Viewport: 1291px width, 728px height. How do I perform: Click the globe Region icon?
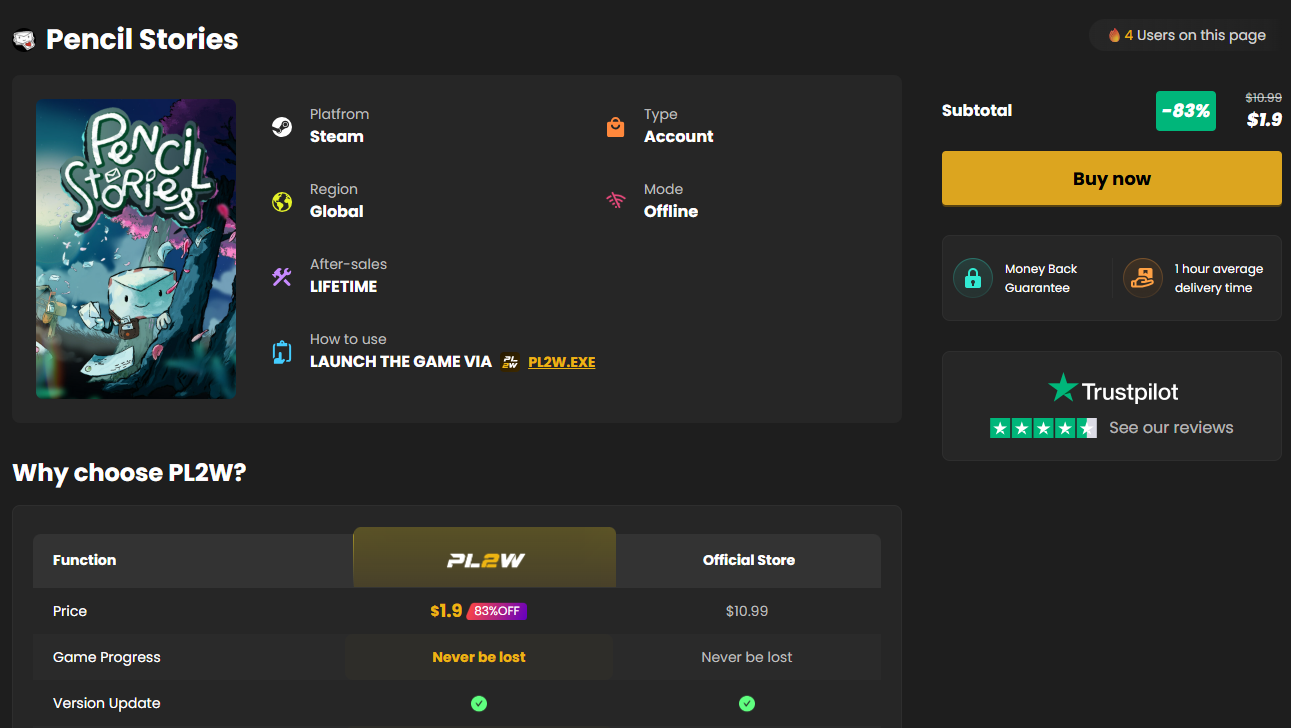tap(282, 202)
